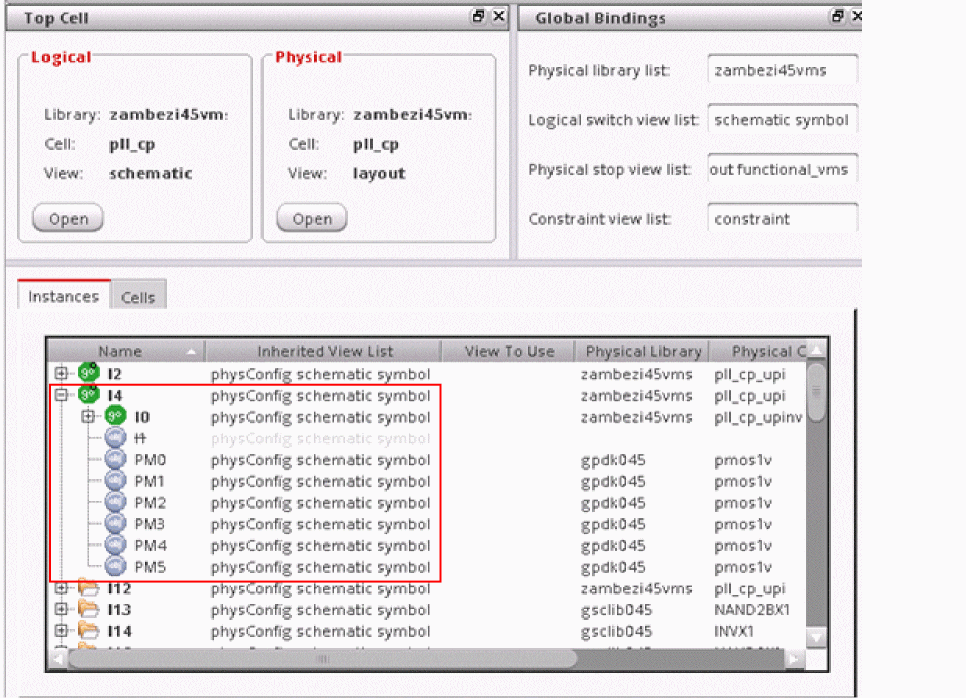Click the table's scroll right arrow
Viewport: 966px width, 698px height.
794,659
